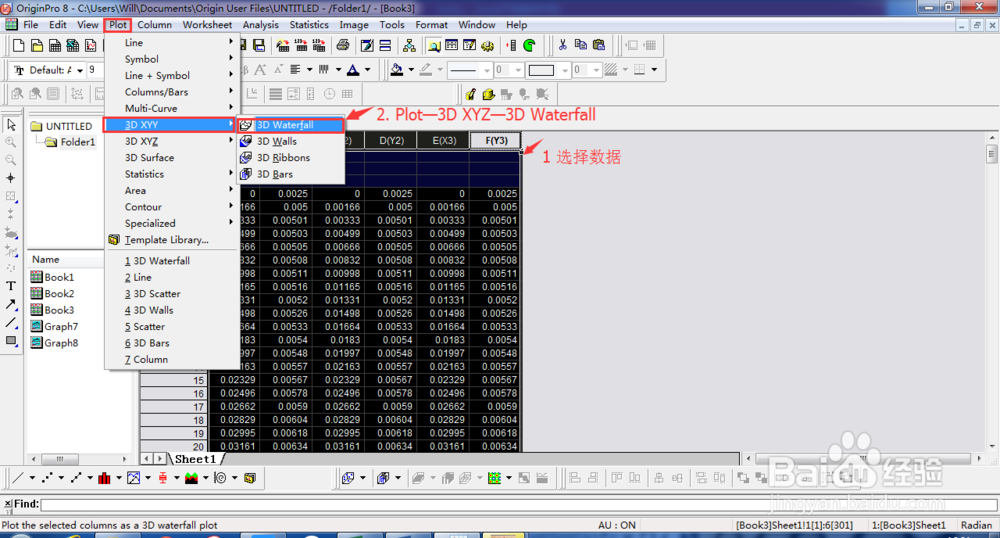Expand the Line submenu
This screenshot has height=538, width=1000.
coord(172,43)
